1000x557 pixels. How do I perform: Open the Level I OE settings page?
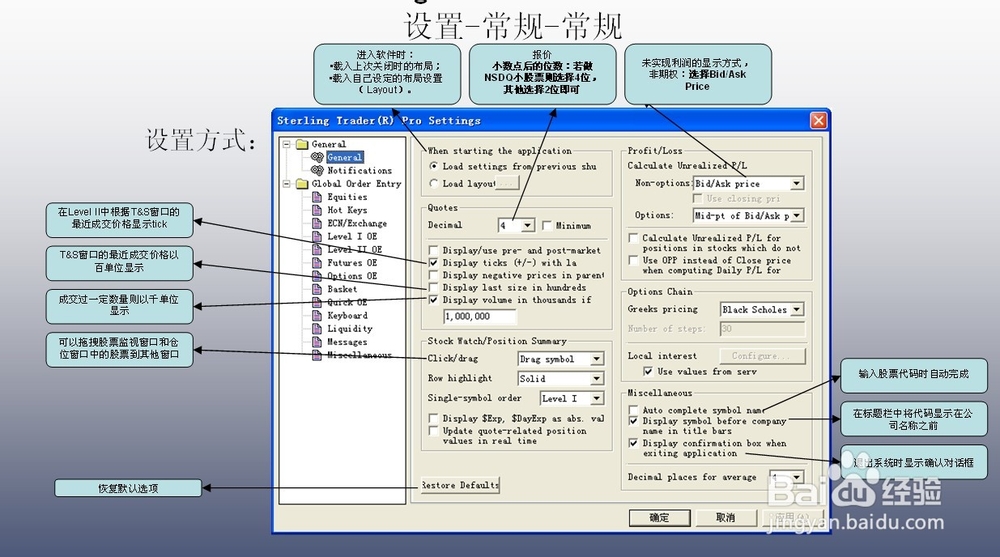click(x=352, y=236)
